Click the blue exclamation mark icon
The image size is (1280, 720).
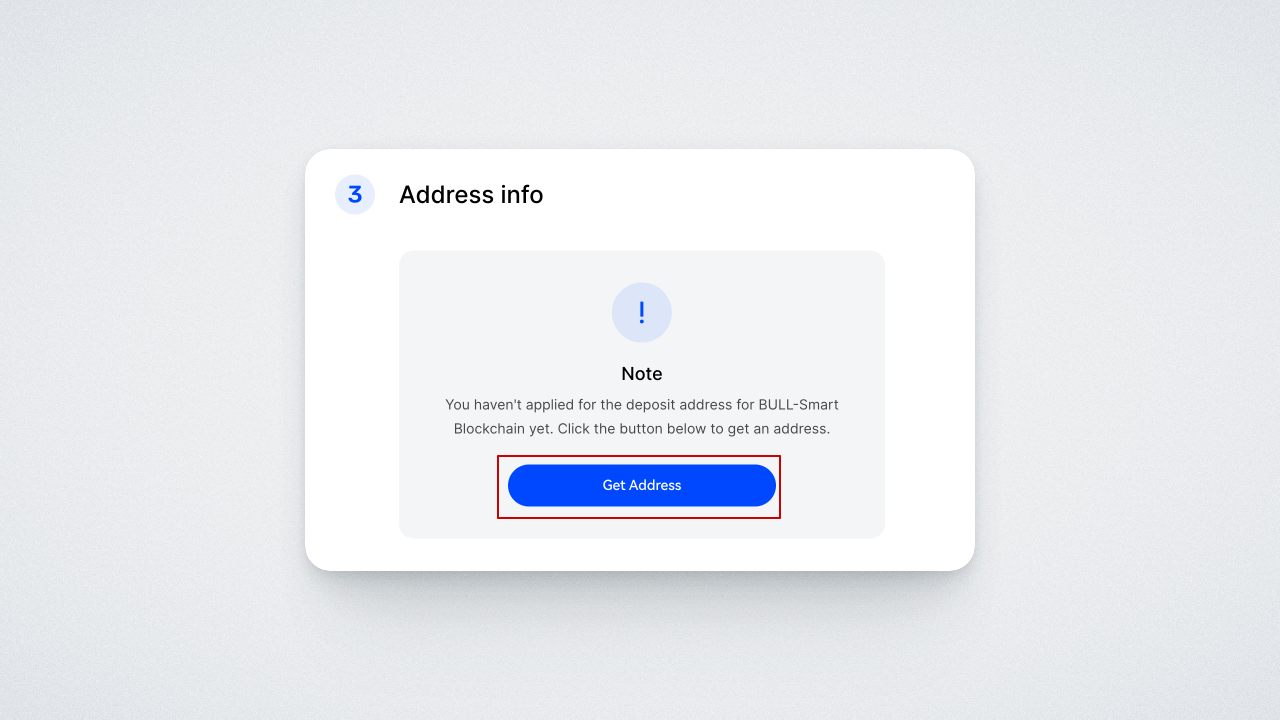642,312
